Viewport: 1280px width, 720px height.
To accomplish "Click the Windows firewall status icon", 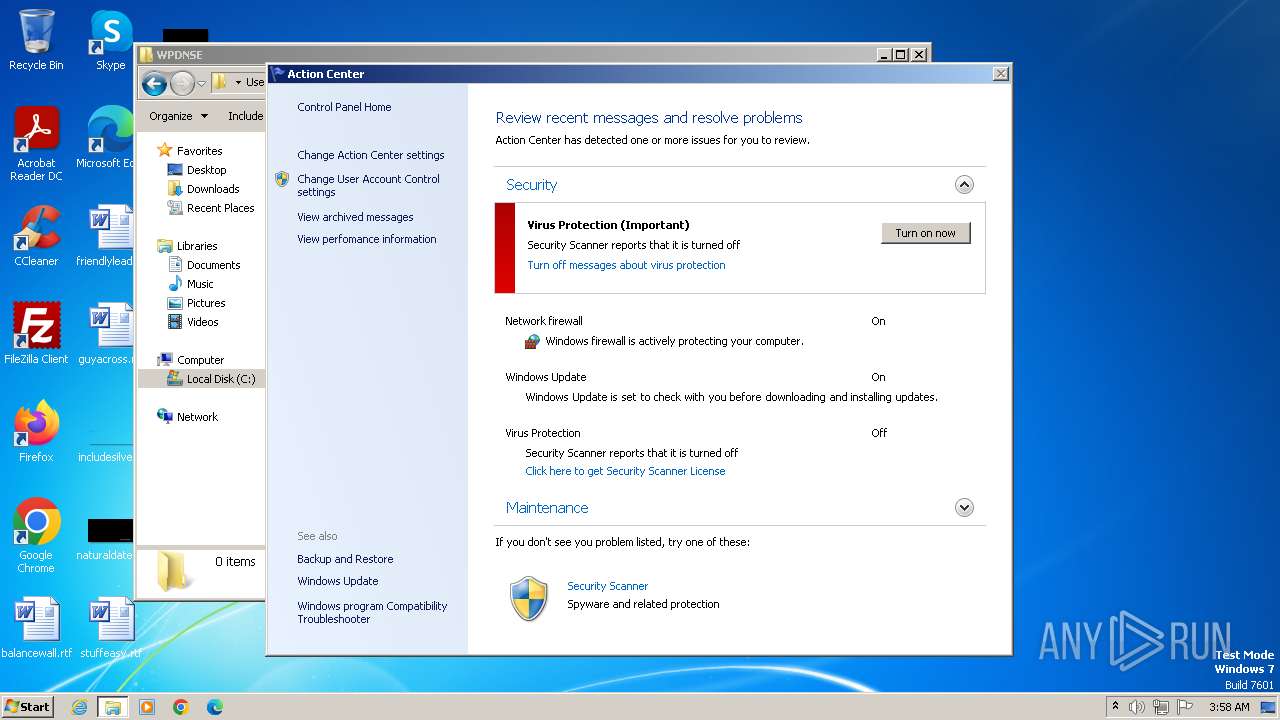I will (533, 341).
